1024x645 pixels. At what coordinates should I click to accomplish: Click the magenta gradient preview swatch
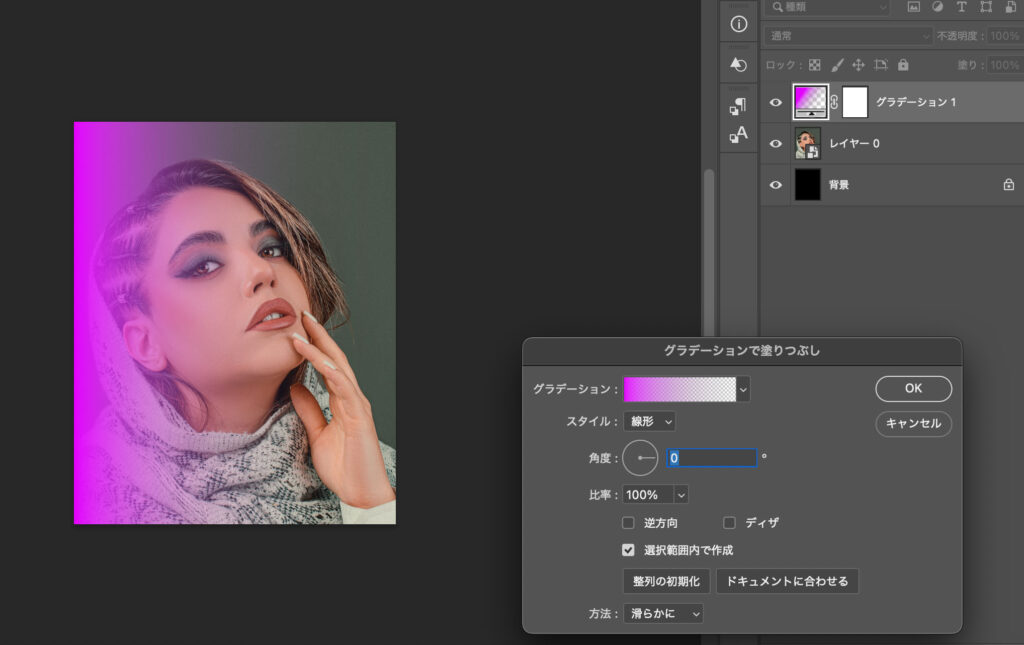point(679,389)
